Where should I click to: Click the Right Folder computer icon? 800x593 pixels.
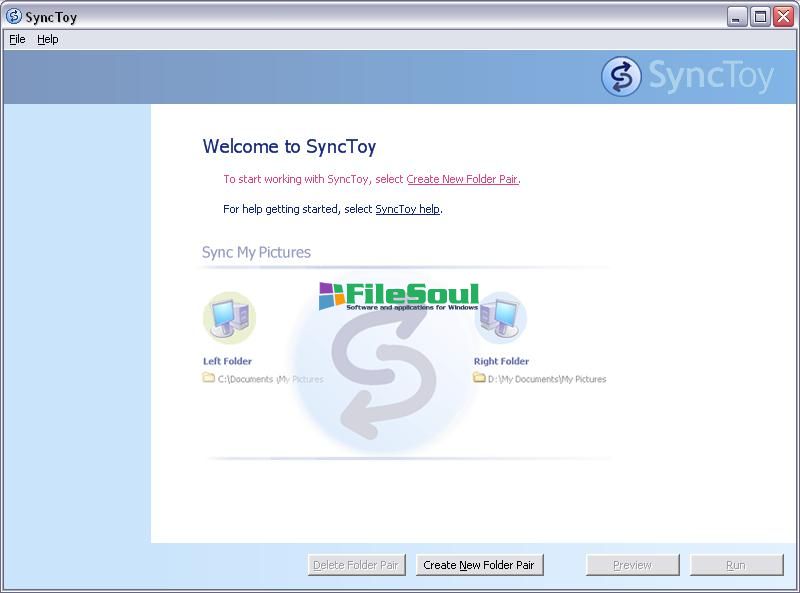coord(501,320)
